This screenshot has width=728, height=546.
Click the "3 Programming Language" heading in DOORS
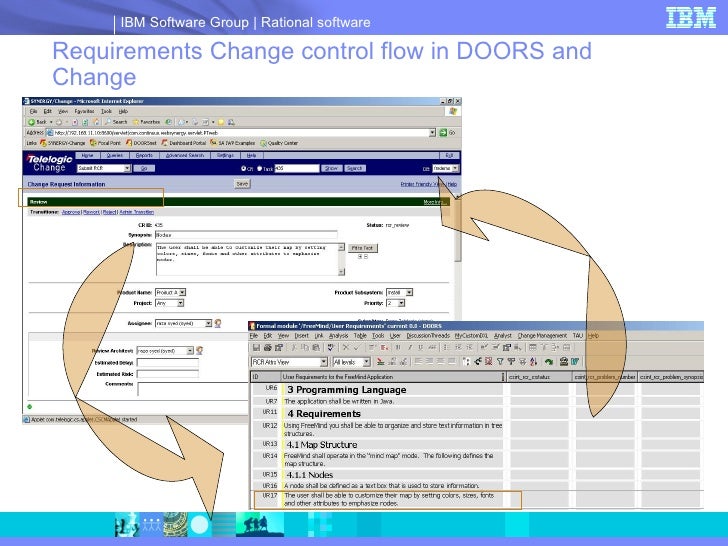point(346,390)
